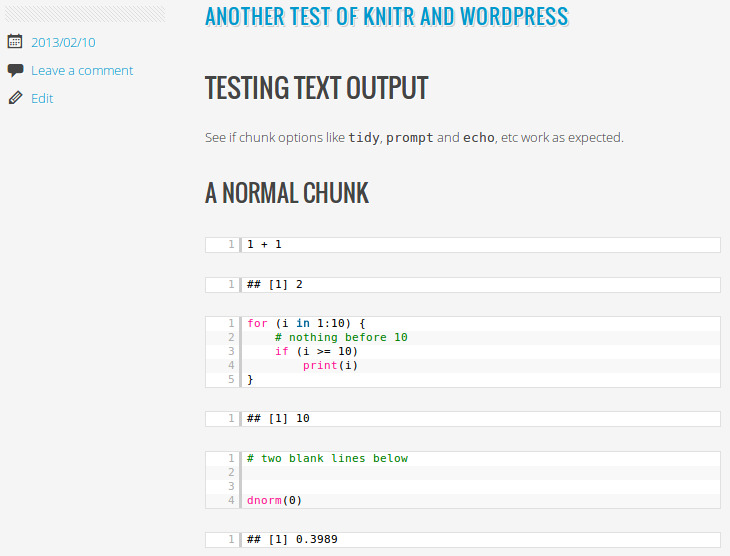This screenshot has width=730, height=556.
Task: Click the 'A Normal Chunk' heading
Action: [x=287, y=193]
